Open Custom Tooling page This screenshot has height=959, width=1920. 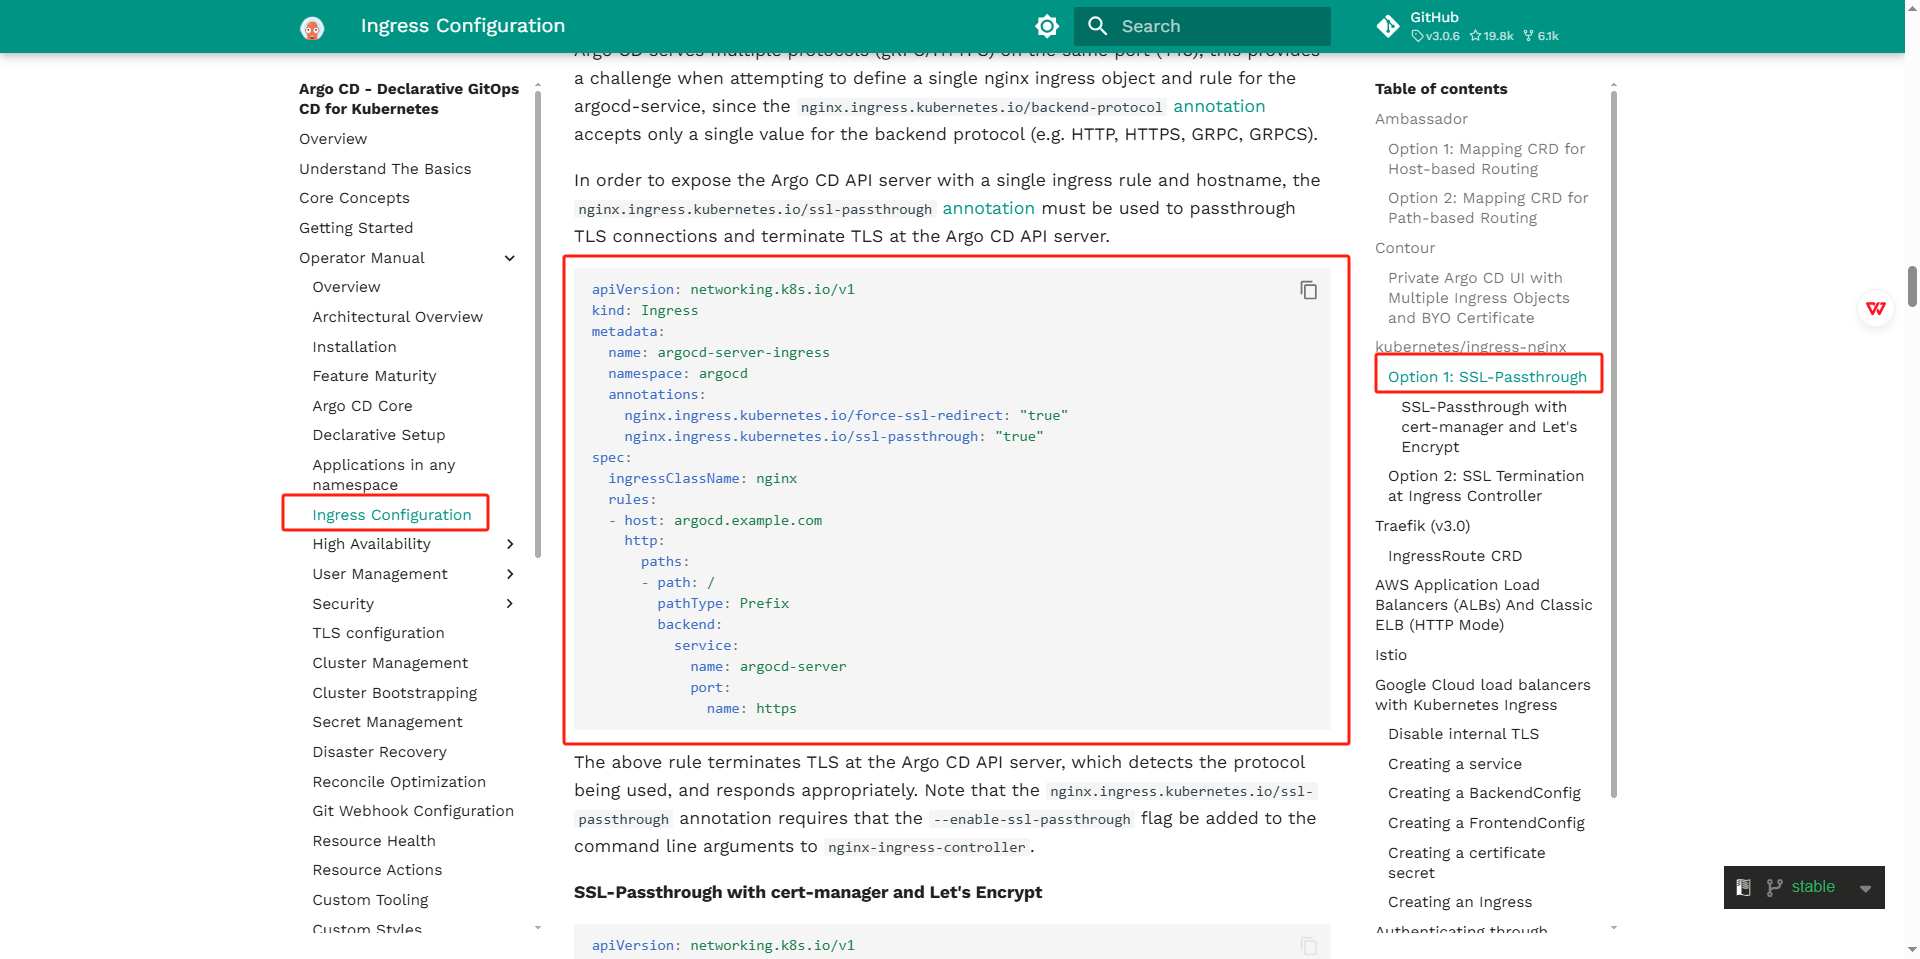[370, 900]
